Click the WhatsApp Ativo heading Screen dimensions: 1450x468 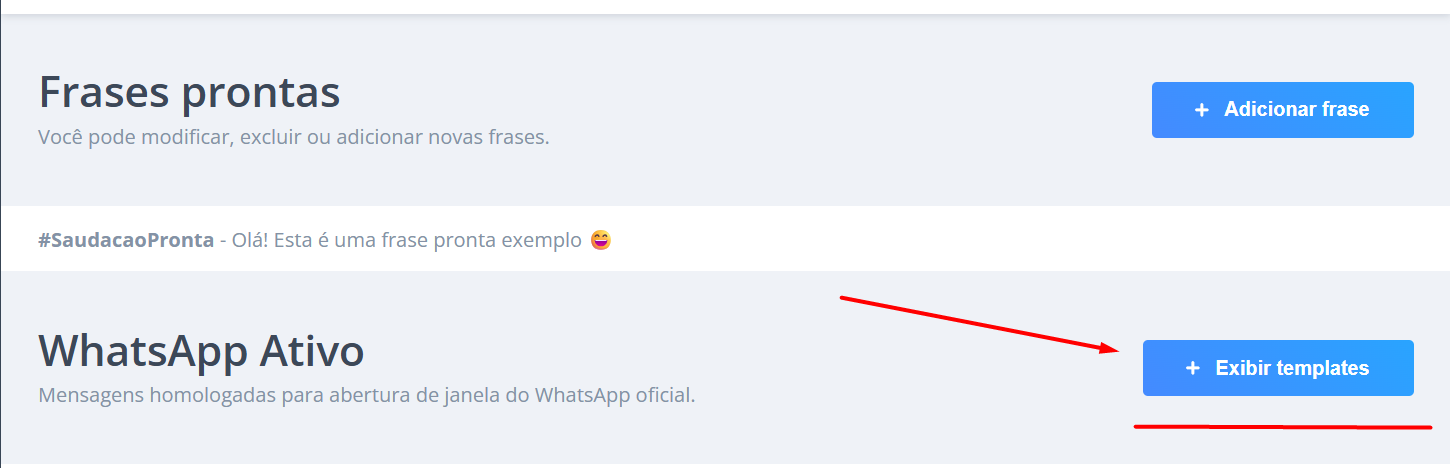(x=201, y=351)
